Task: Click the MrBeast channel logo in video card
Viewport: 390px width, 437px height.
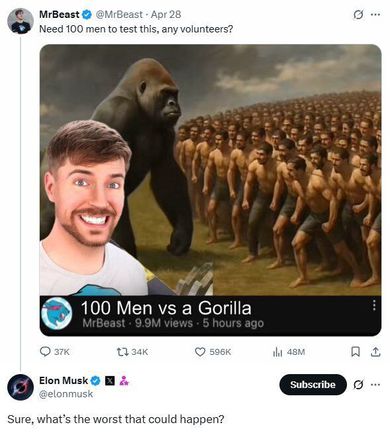Action: coord(57,314)
